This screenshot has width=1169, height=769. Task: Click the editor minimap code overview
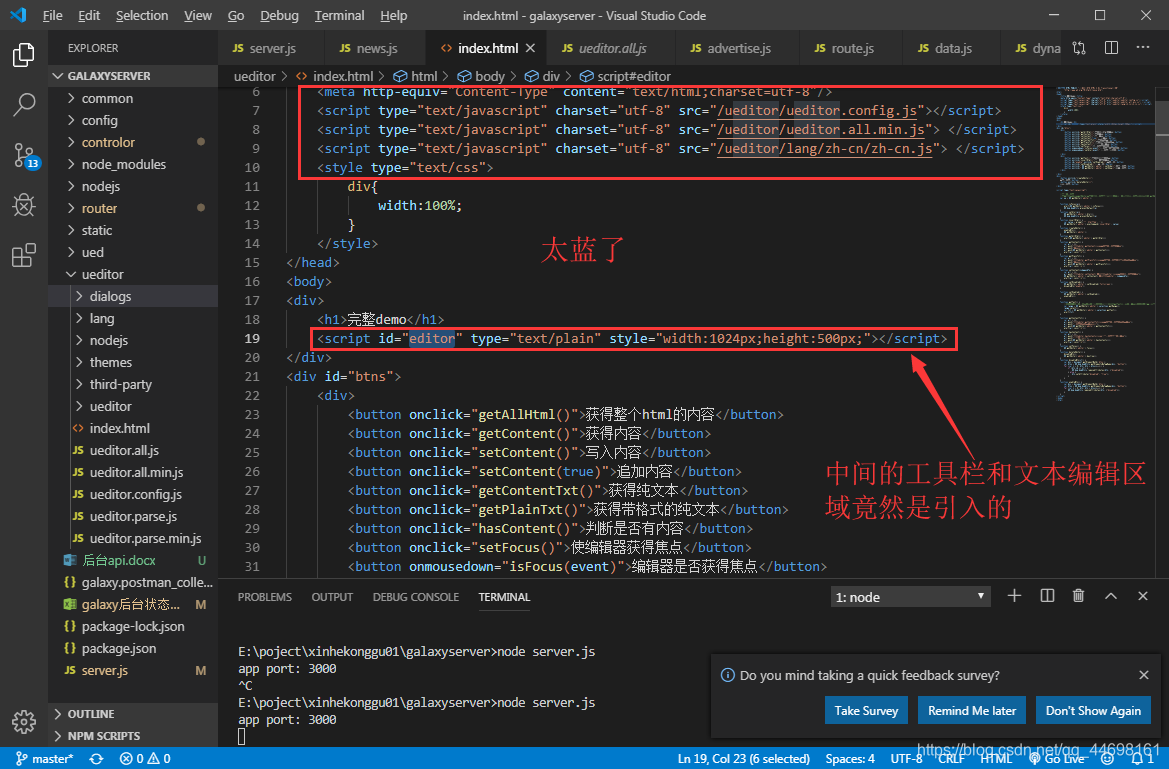pyautogui.click(x=1105, y=246)
